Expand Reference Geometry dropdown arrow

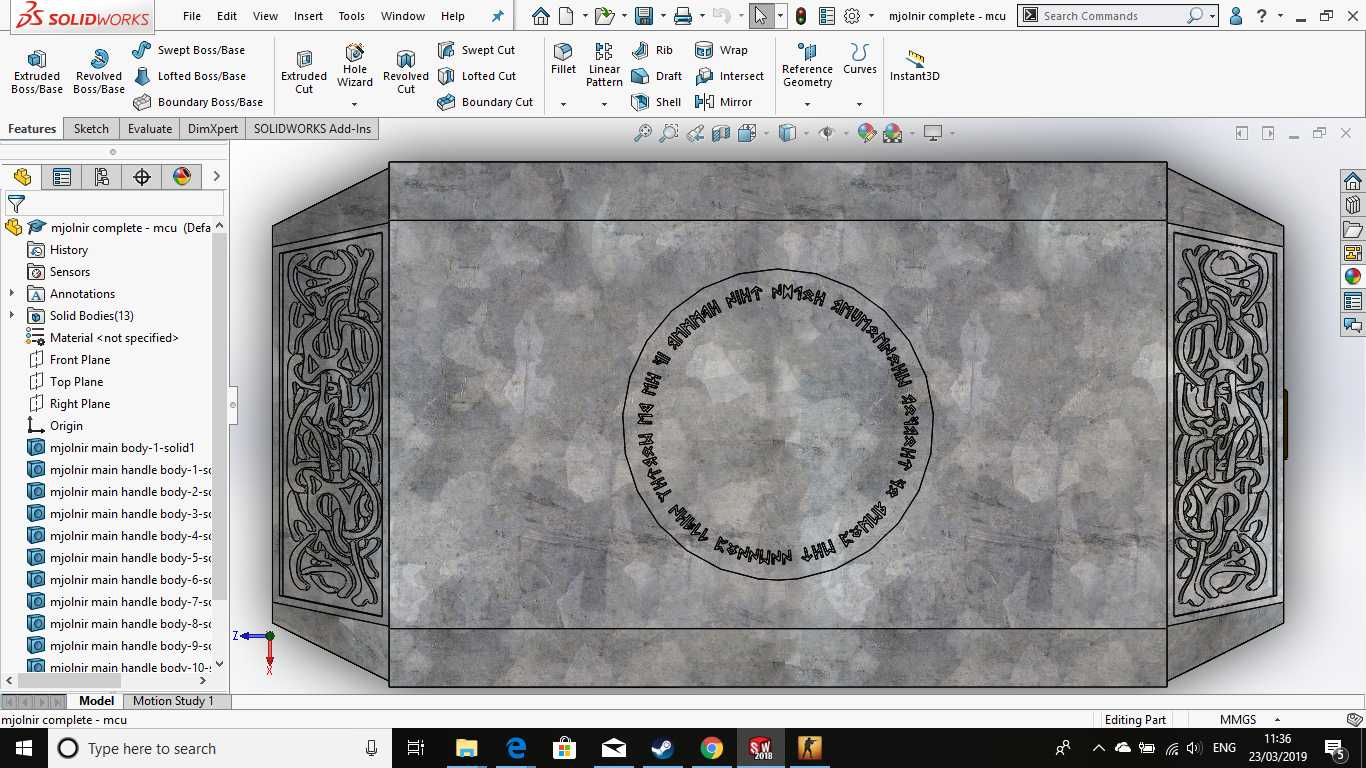coord(807,104)
